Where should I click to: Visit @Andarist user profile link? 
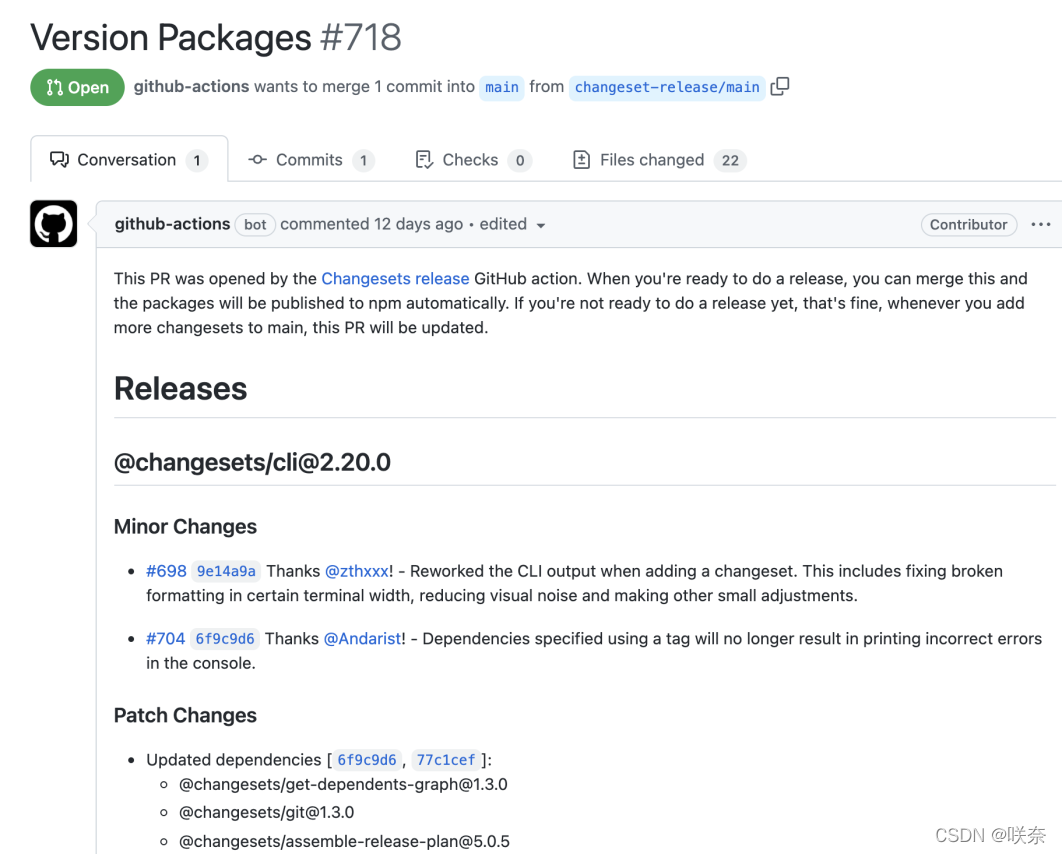(362, 639)
